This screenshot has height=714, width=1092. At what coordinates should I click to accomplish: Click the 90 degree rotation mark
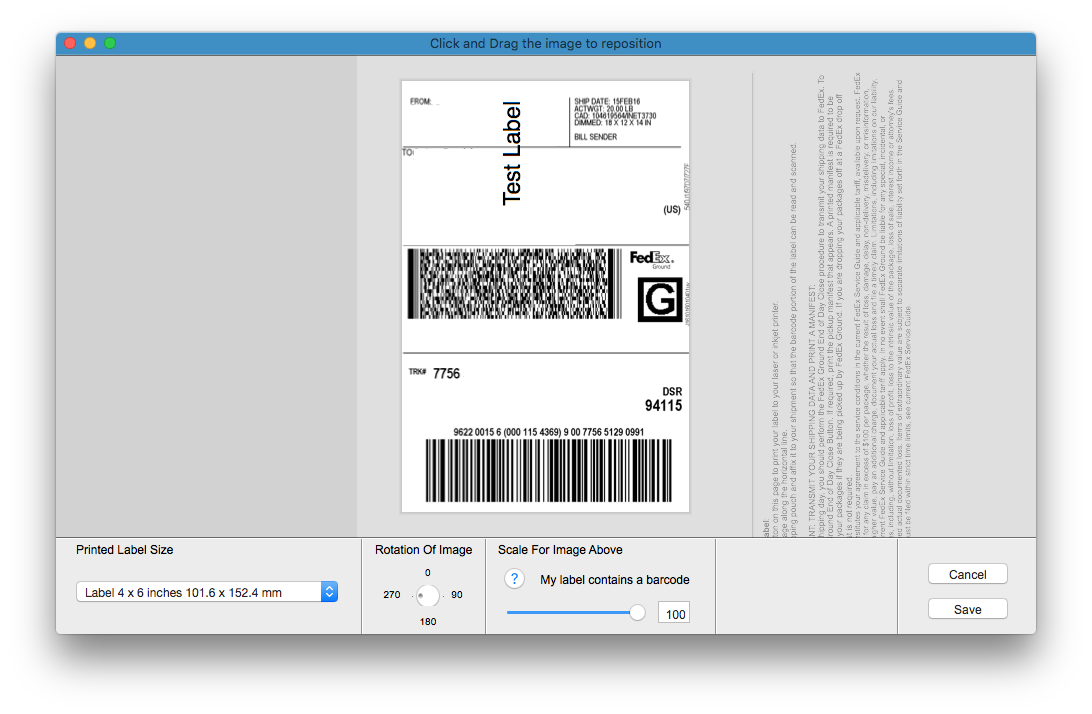click(457, 595)
